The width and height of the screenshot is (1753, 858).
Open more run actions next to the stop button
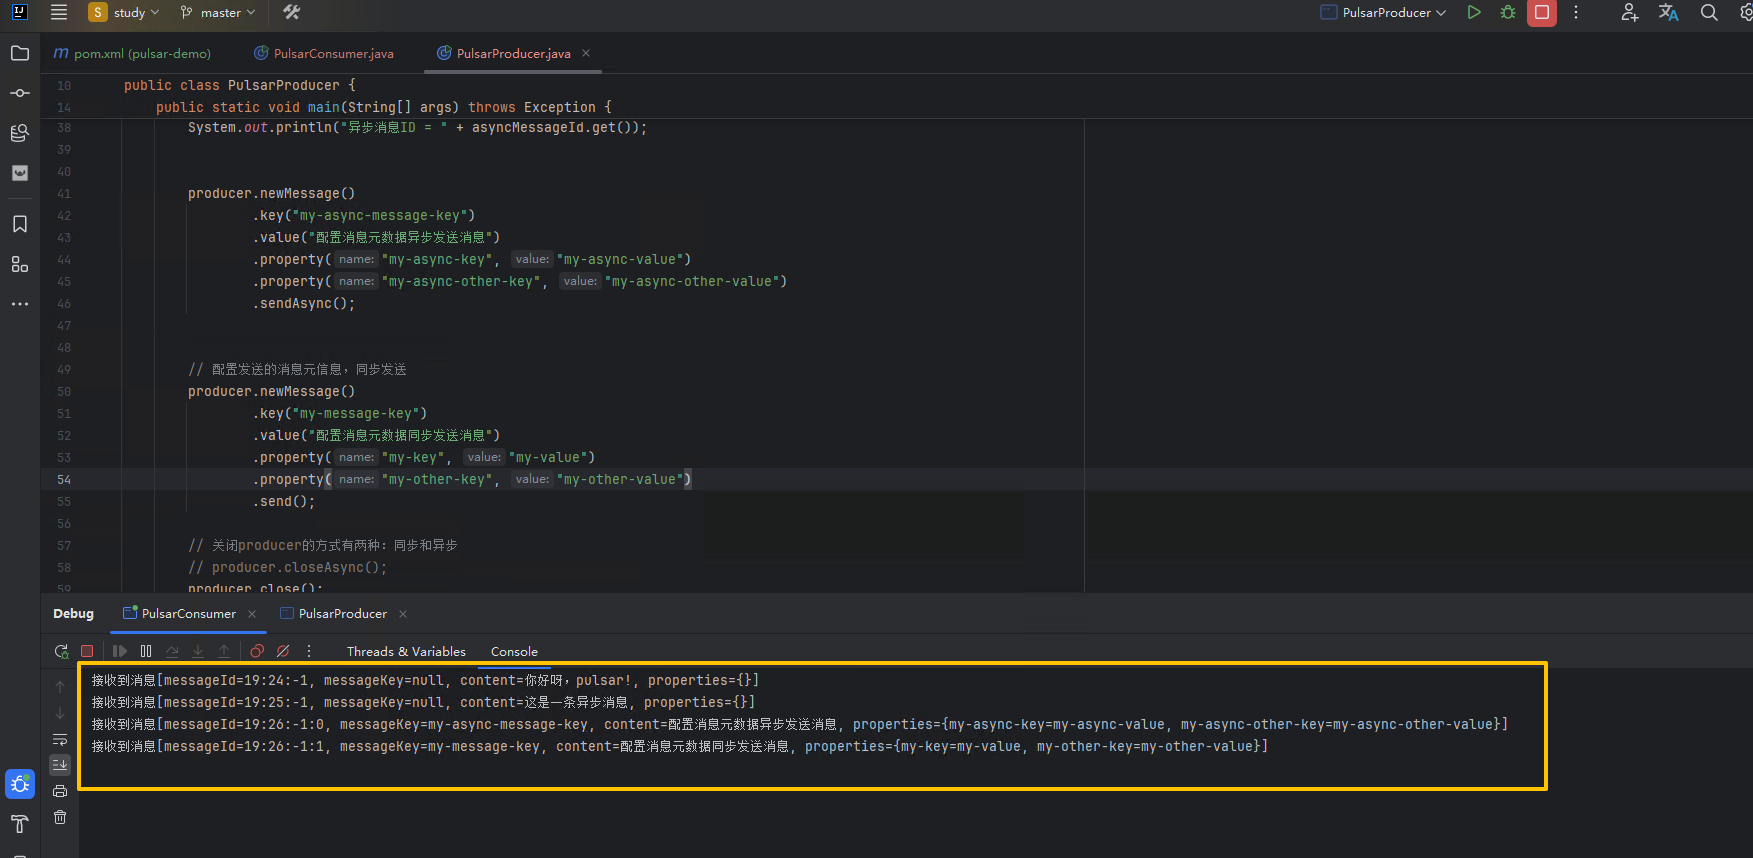pyautogui.click(x=1576, y=13)
